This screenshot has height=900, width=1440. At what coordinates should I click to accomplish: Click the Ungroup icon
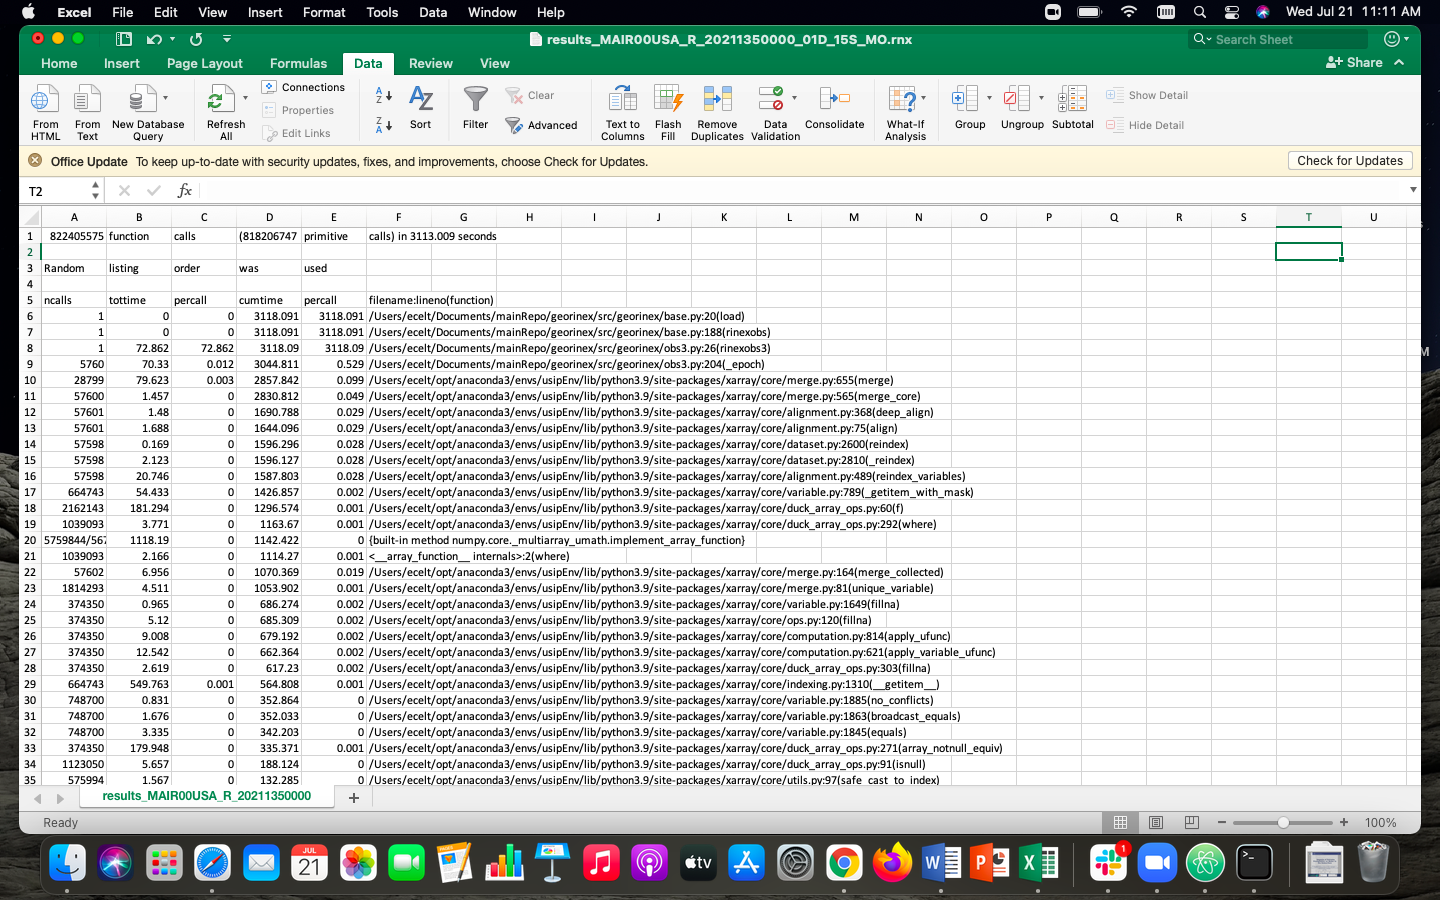pos(1017,99)
